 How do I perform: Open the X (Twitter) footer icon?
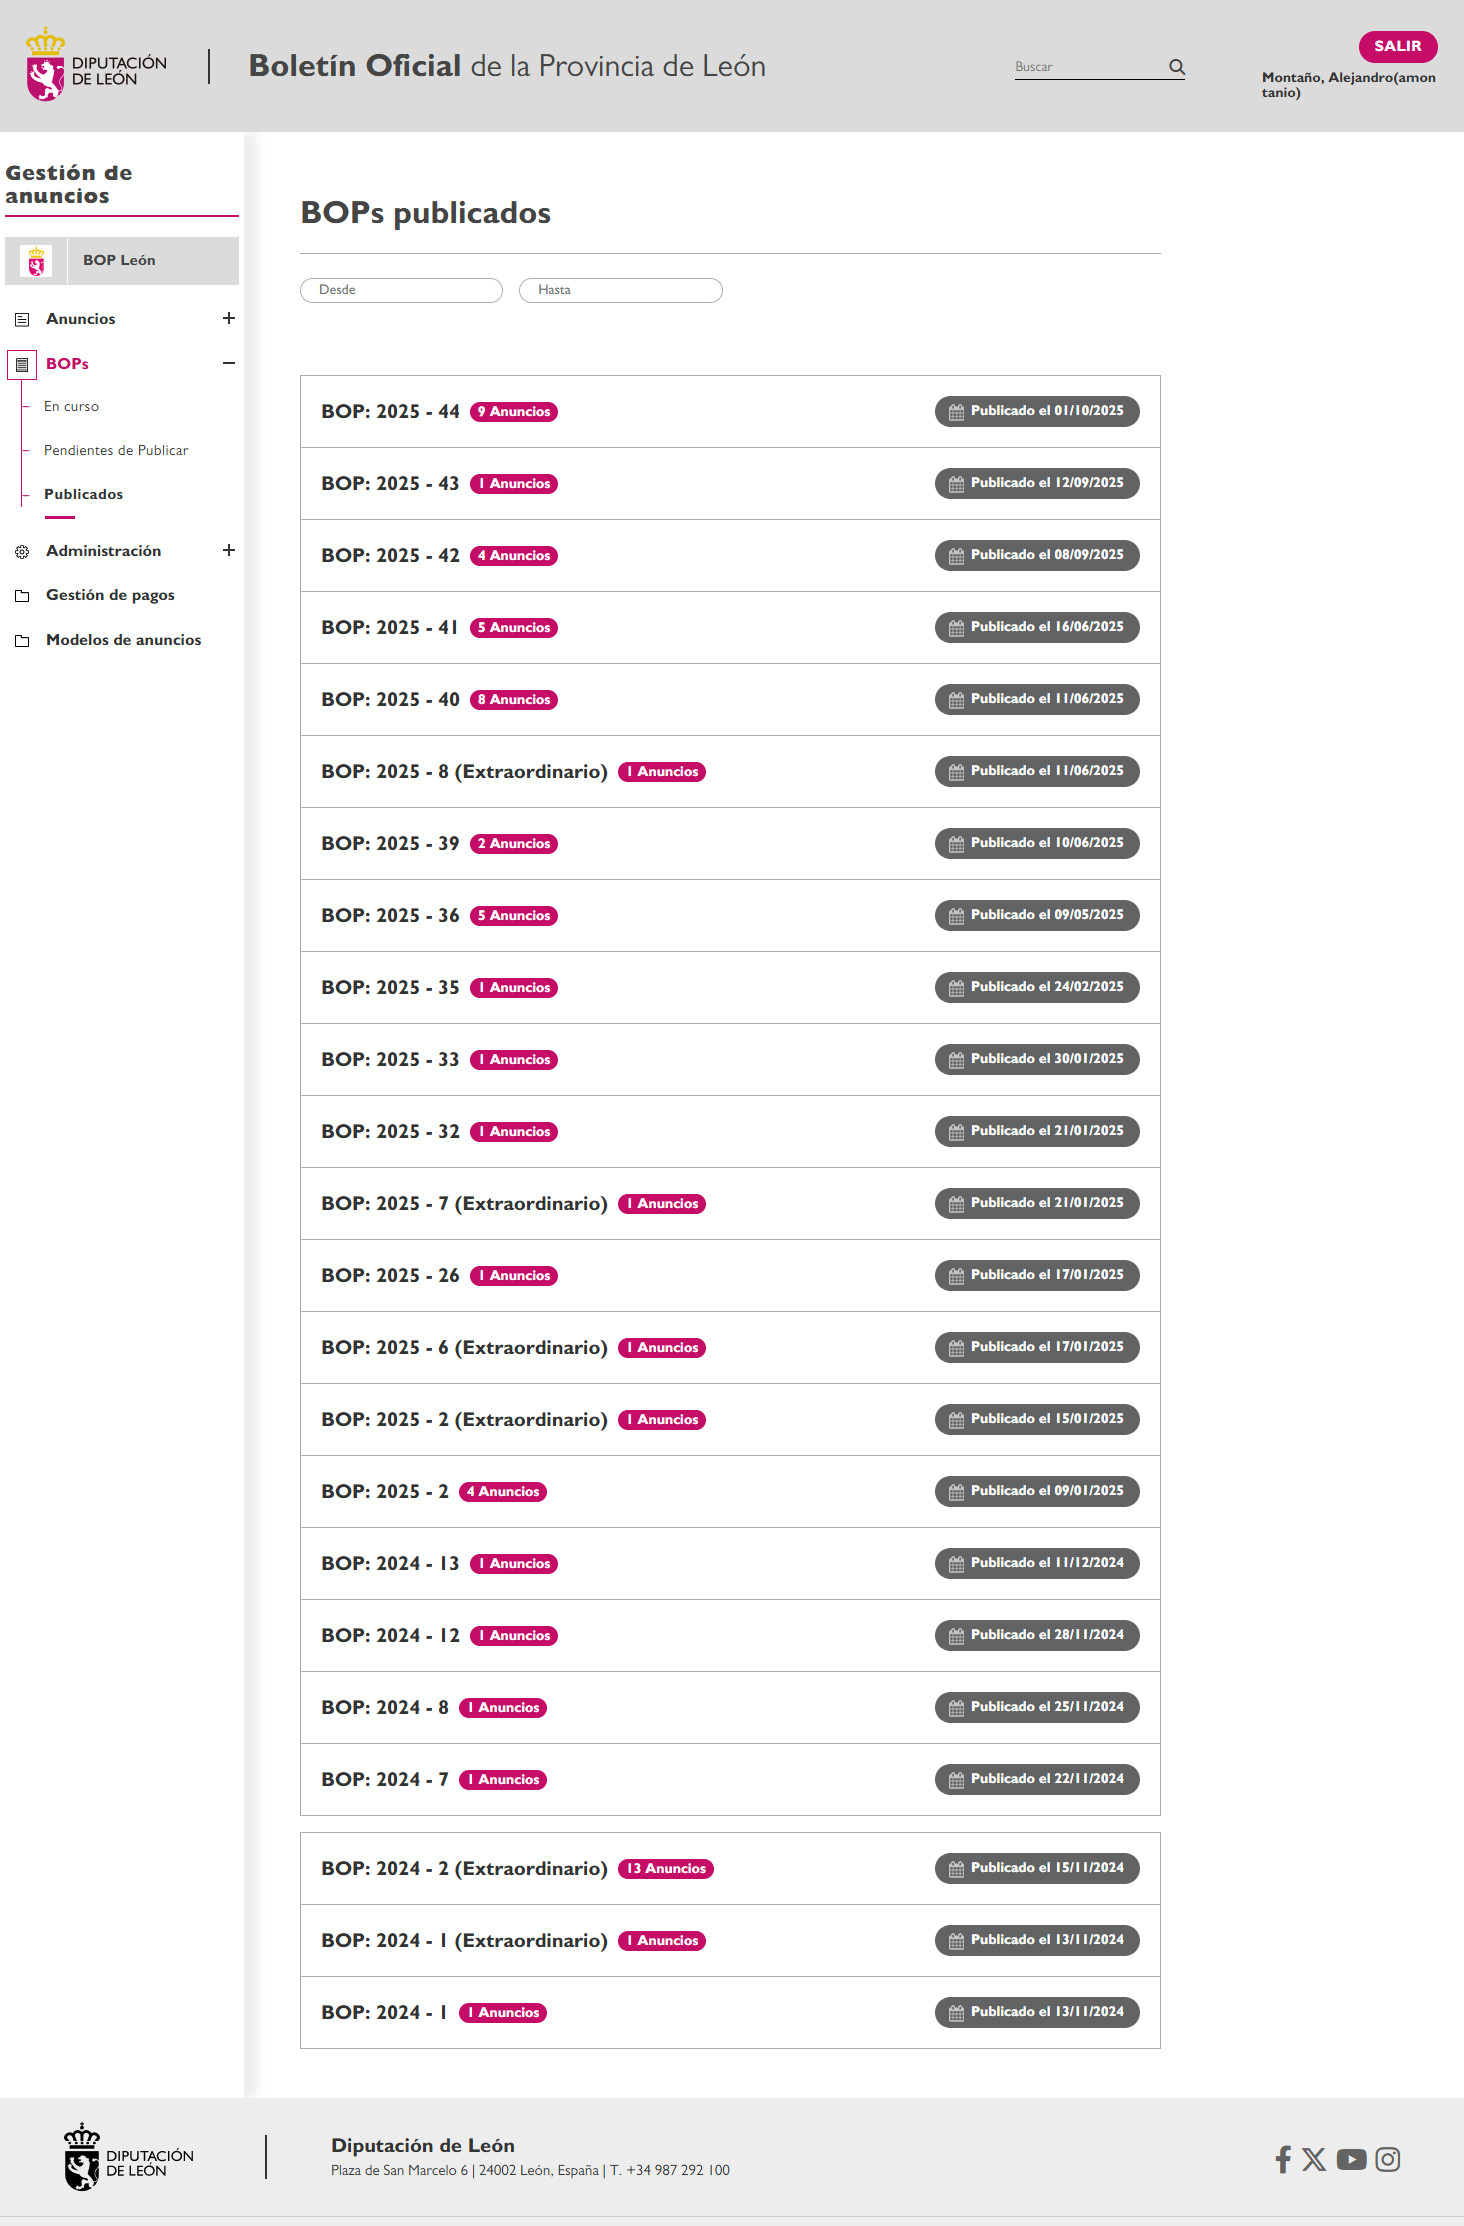point(1314,2159)
